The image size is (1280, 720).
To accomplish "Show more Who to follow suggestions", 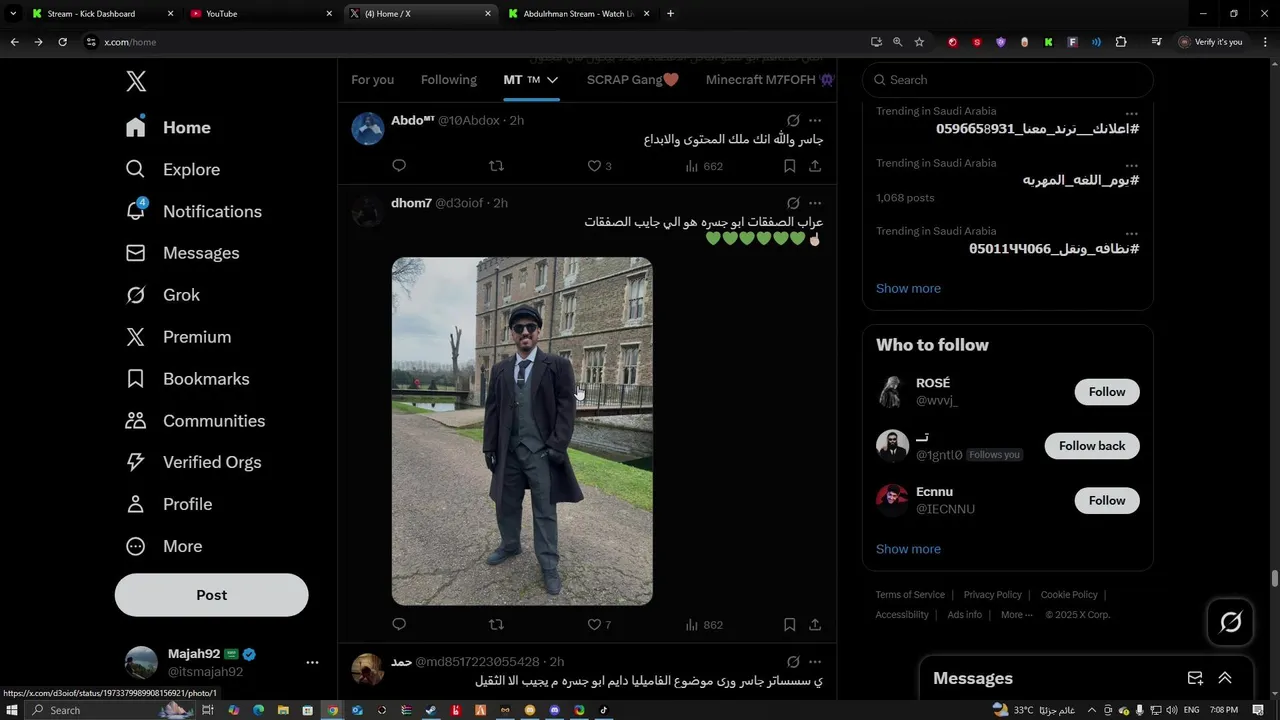I will [908, 549].
